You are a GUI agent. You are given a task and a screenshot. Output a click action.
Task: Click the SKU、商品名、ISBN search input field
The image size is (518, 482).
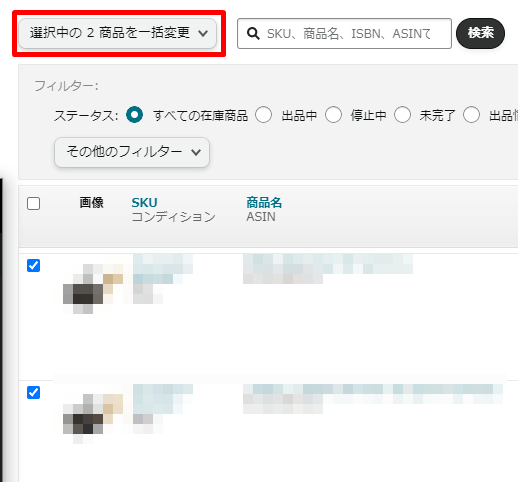click(344, 34)
